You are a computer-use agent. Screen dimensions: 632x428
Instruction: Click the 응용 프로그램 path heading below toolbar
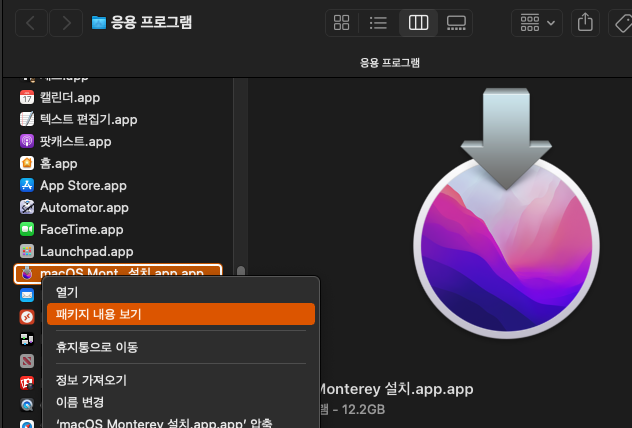click(389, 62)
